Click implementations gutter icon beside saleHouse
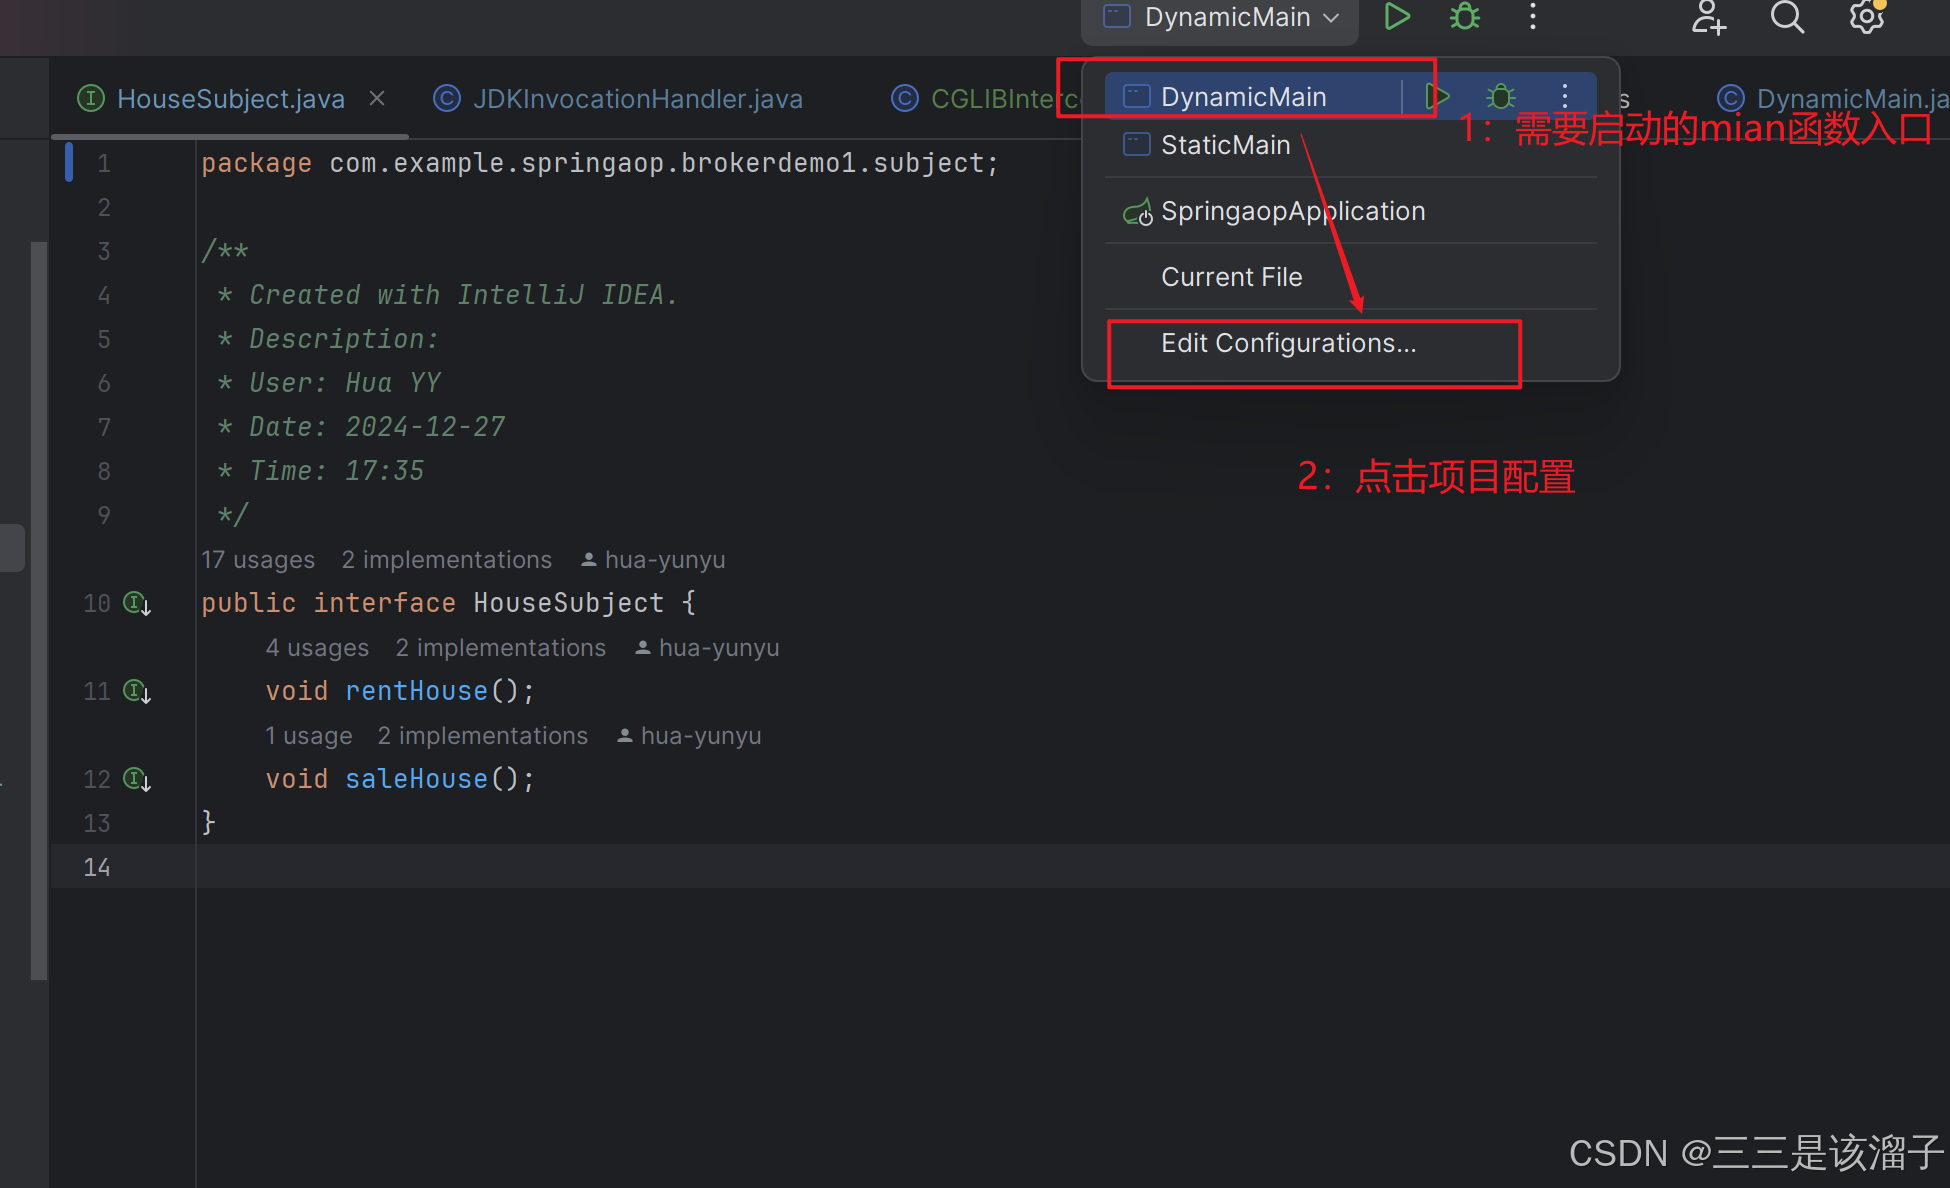This screenshot has width=1950, height=1188. [x=137, y=779]
